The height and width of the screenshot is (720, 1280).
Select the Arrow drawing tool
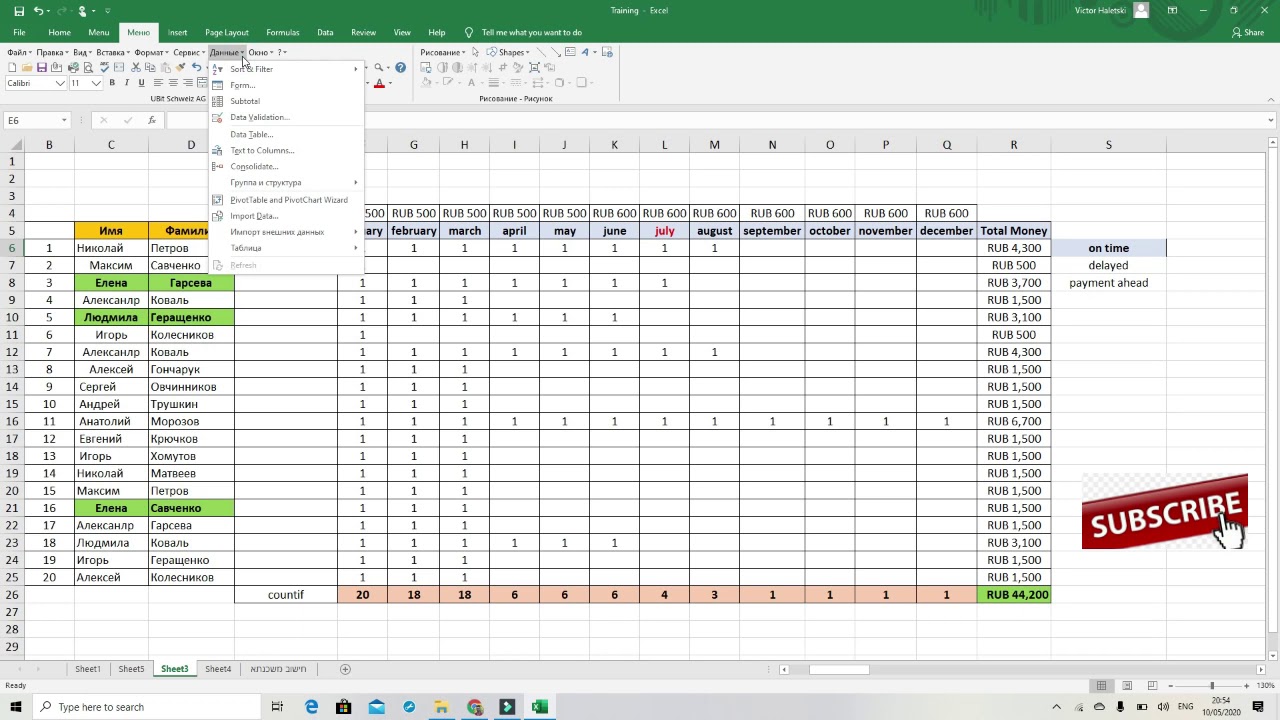coord(556,52)
